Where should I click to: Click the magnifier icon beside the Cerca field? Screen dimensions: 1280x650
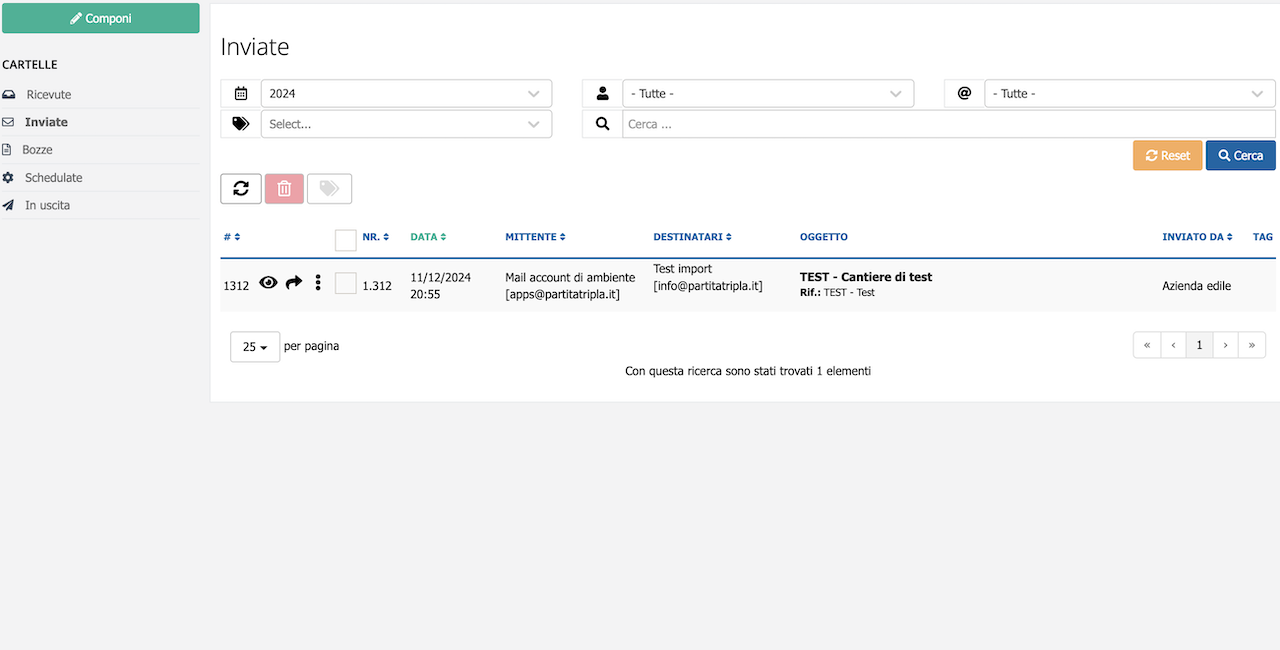tap(602, 124)
